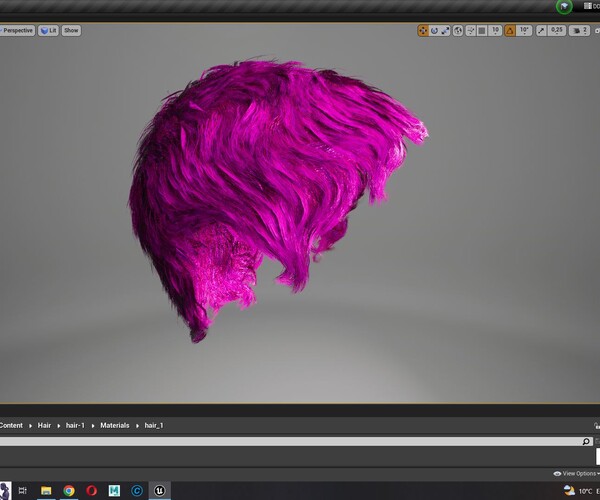
Task: Open the Content breadcrumb folder
Action: (x=11, y=425)
